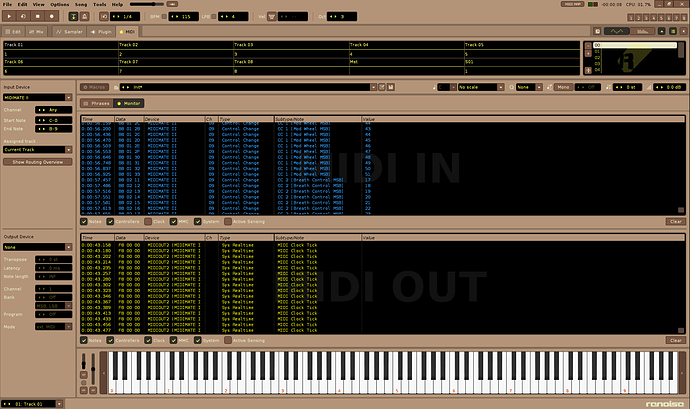Click the instrument properties icon left of scopes
The image size is (690, 409).
point(597,31)
